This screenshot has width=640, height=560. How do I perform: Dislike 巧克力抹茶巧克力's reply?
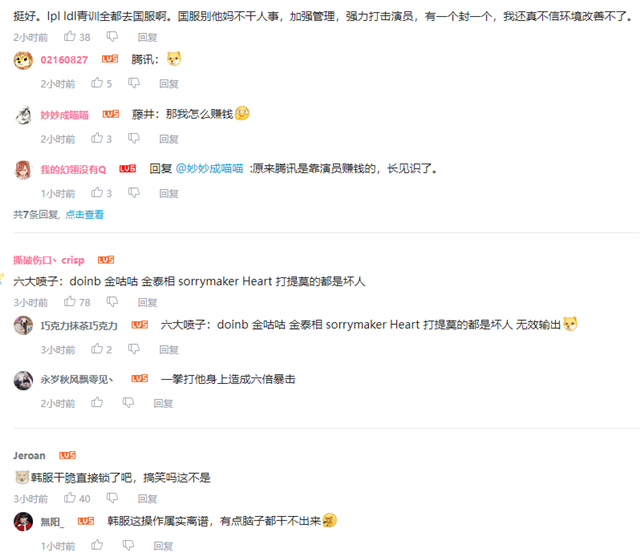[x=134, y=349]
